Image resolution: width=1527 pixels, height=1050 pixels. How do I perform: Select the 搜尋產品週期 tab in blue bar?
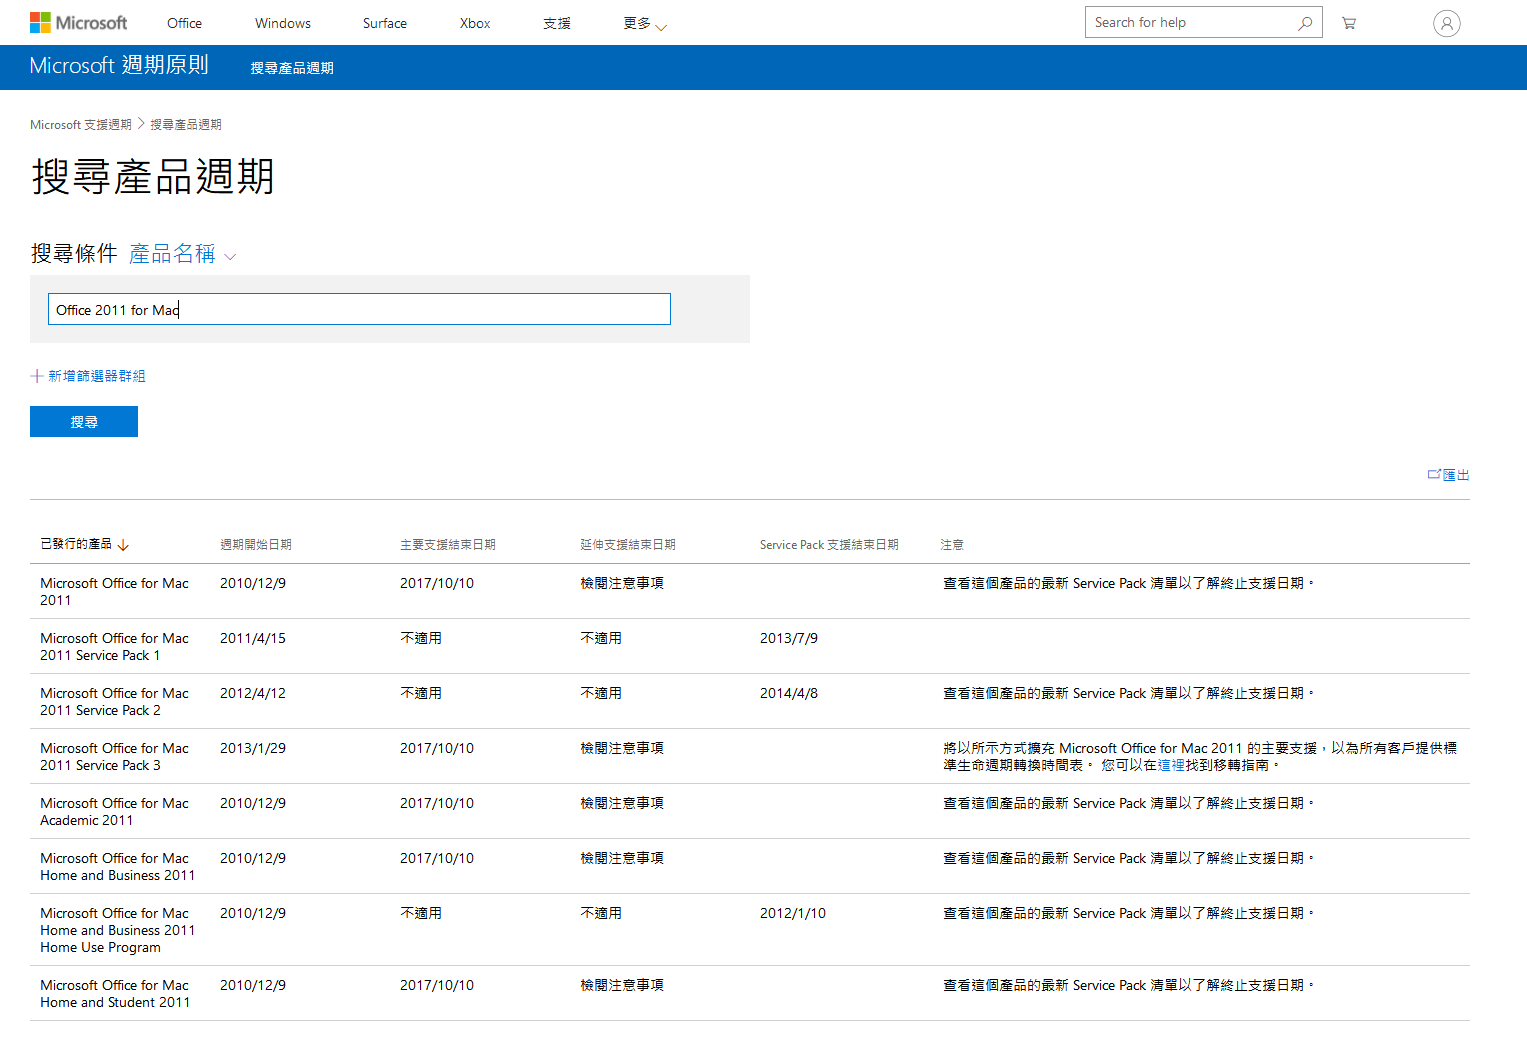[292, 68]
